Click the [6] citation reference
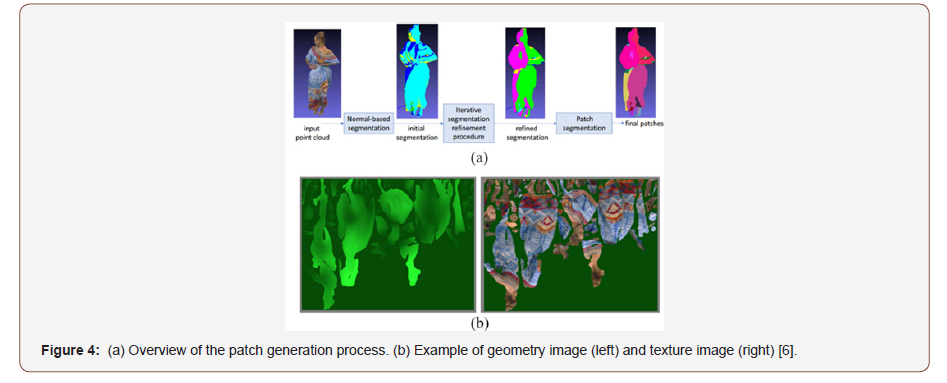947x383 pixels. point(788,350)
